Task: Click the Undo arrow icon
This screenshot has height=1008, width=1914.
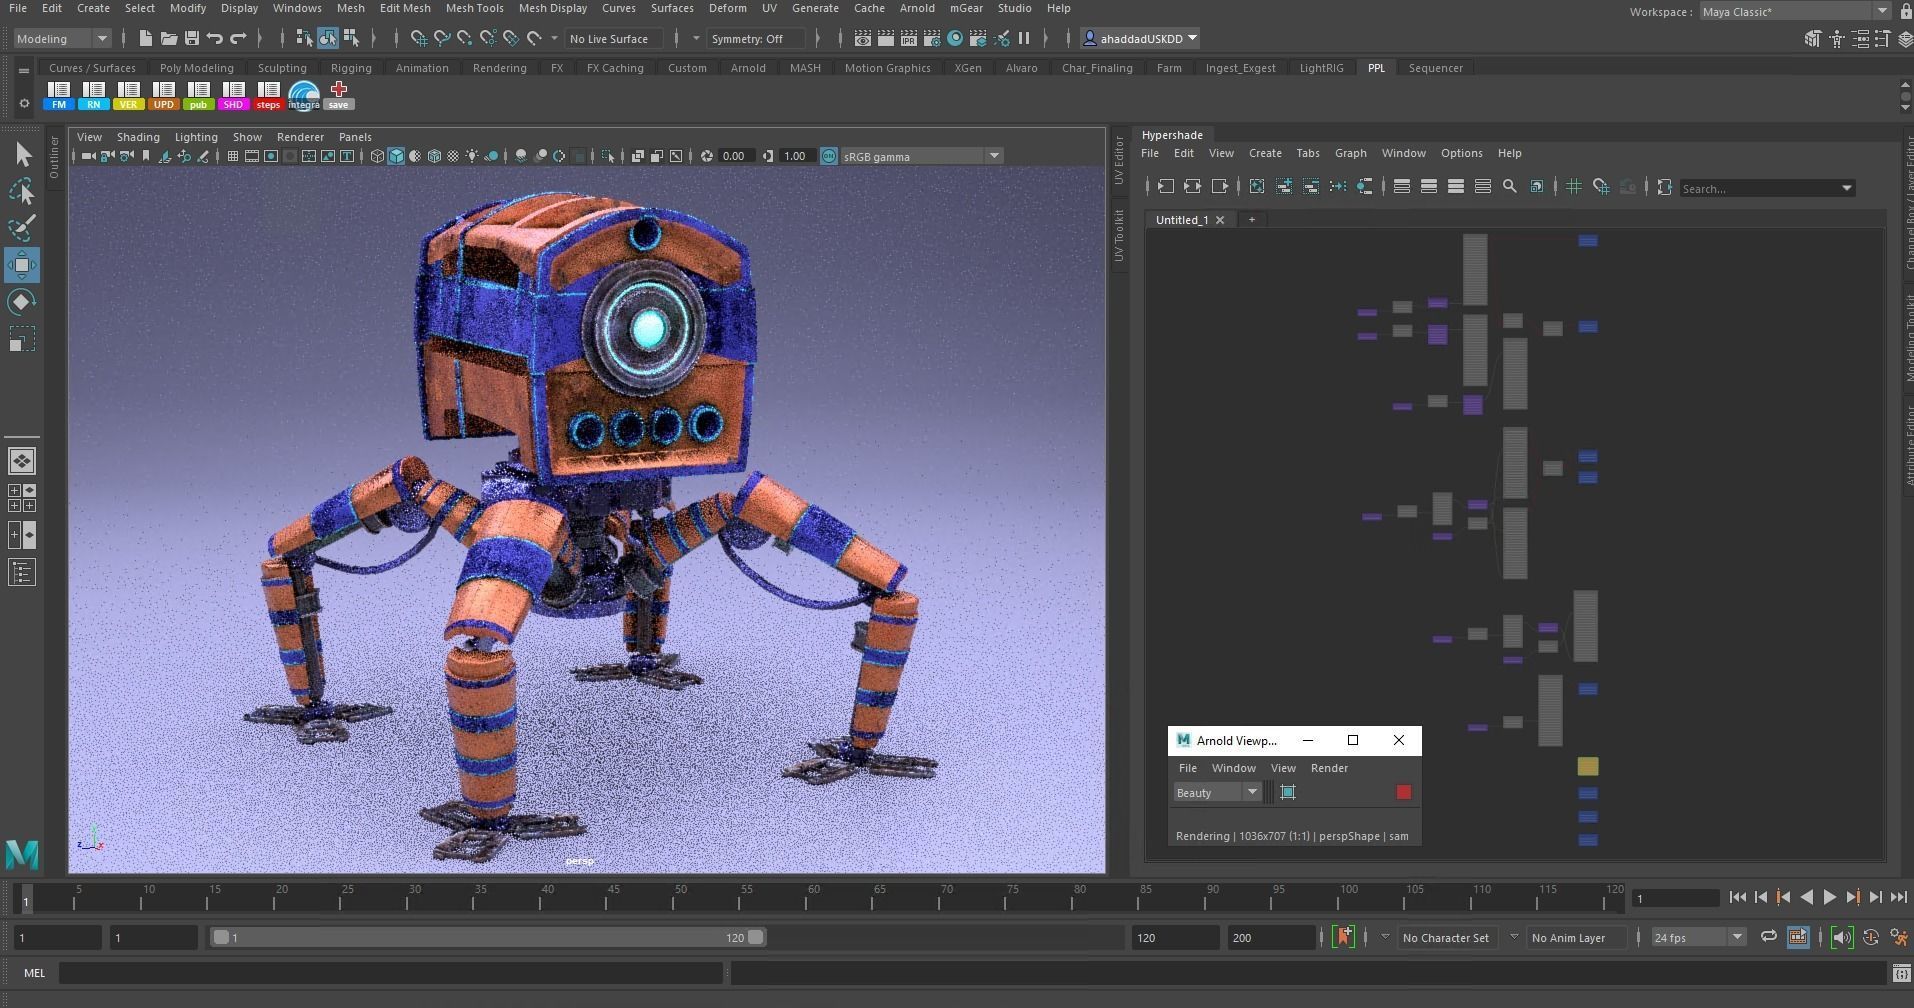Action: [215, 39]
